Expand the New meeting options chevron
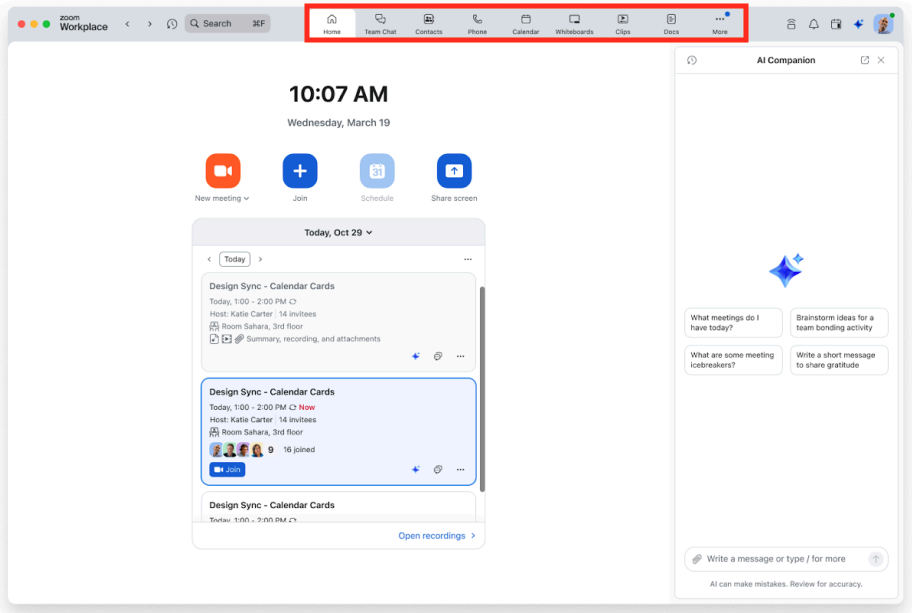This screenshot has height=613, width=912. pyautogui.click(x=246, y=198)
